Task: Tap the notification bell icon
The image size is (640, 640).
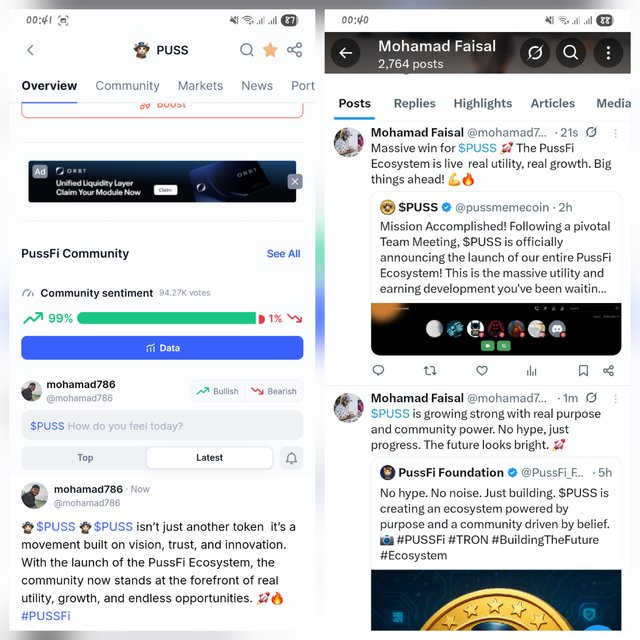Action: coord(291,458)
